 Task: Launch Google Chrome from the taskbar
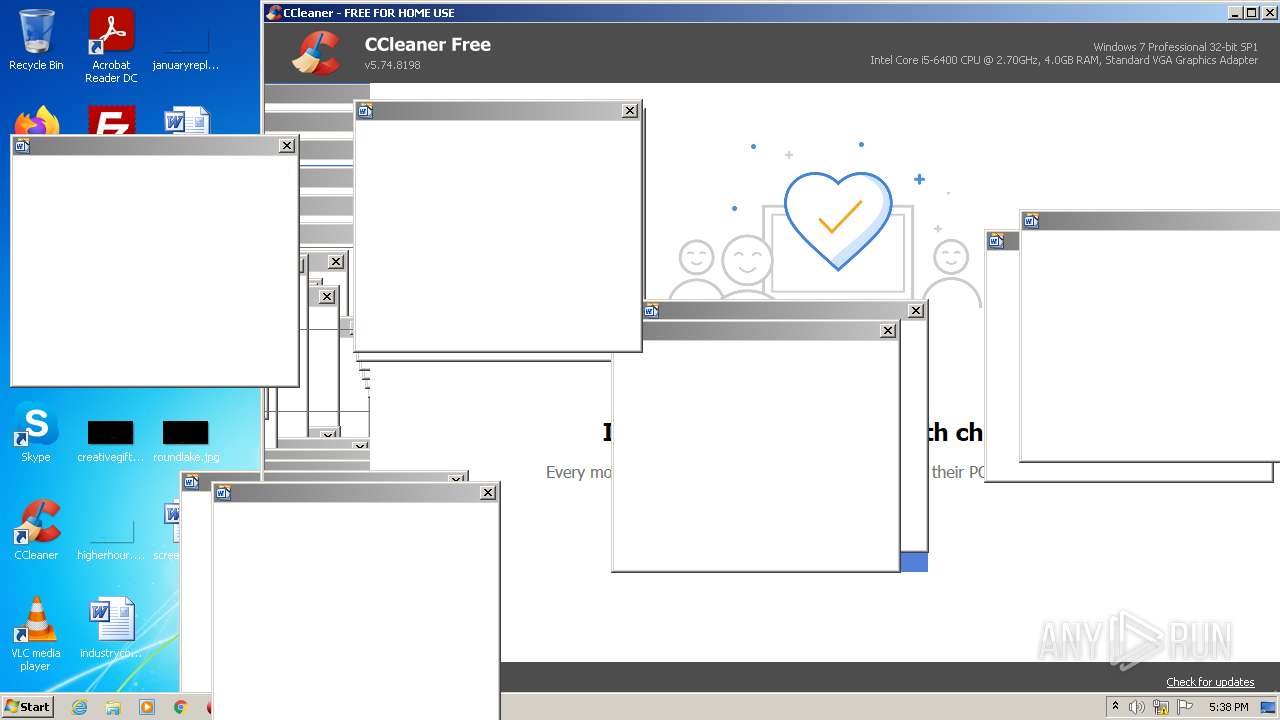click(181, 707)
